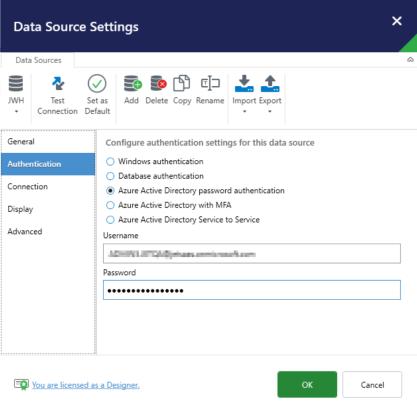Click the green OK button
The height and width of the screenshot is (411, 417).
pos(307,384)
